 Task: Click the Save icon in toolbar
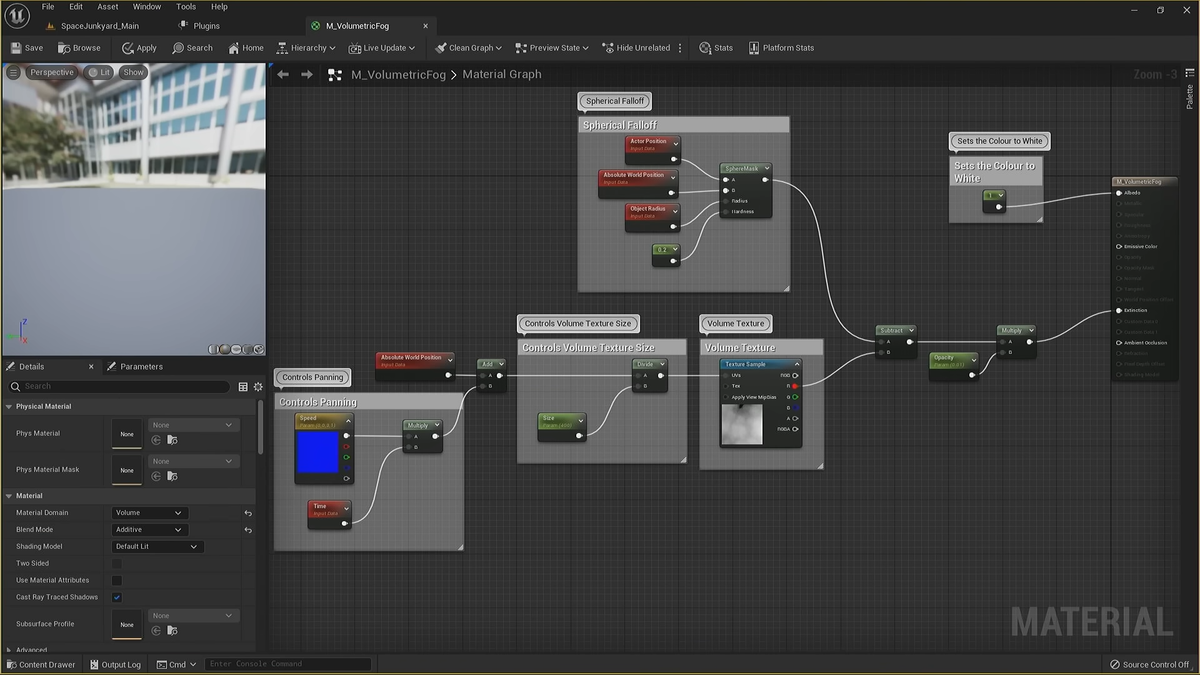pos(17,48)
